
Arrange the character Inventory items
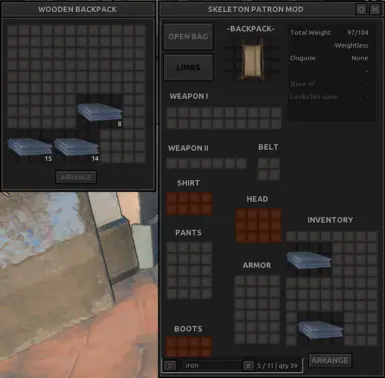(x=330, y=360)
